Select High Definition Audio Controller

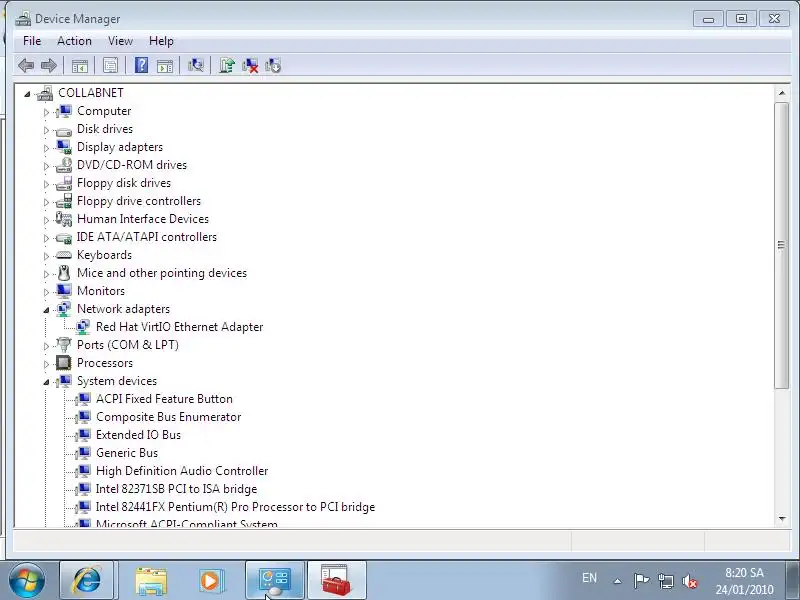[182, 471]
